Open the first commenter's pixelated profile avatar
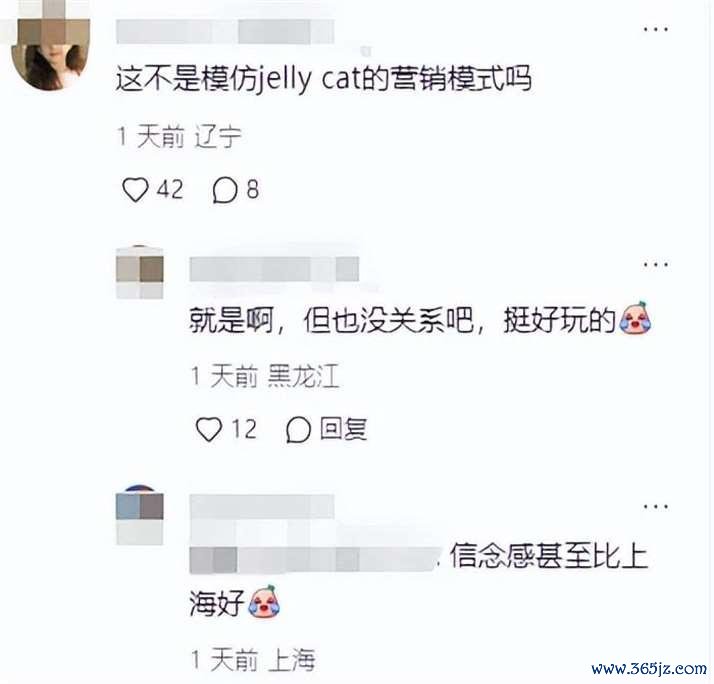Screen dimensions: 714x684 50,48
